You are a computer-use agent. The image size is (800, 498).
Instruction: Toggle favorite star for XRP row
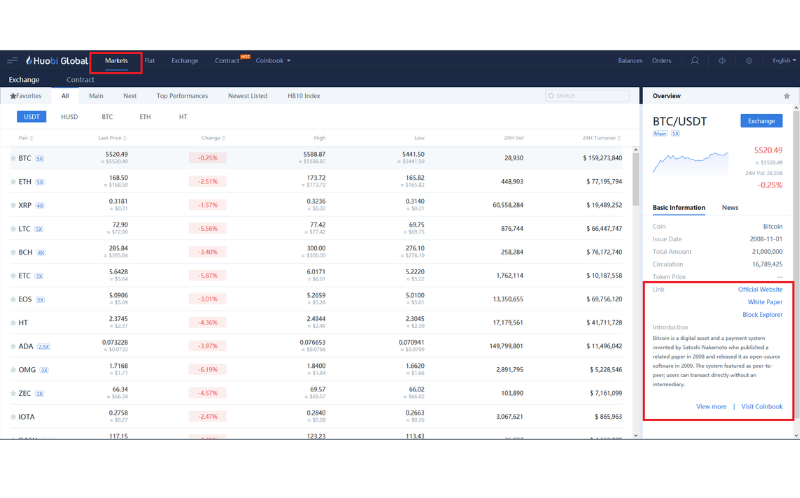click(13, 205)
